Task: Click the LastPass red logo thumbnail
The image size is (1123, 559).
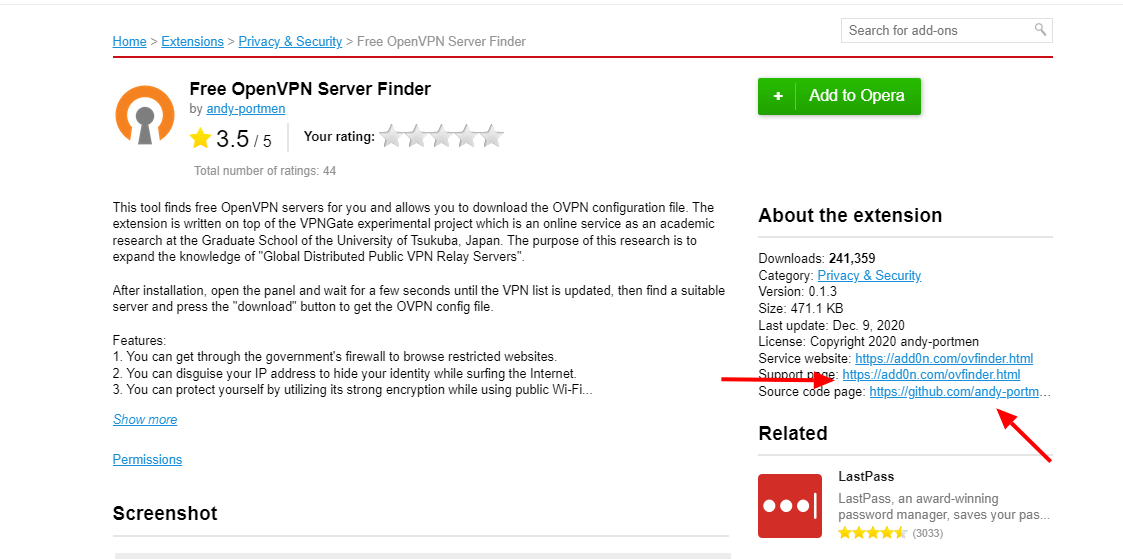Action: 790,505
